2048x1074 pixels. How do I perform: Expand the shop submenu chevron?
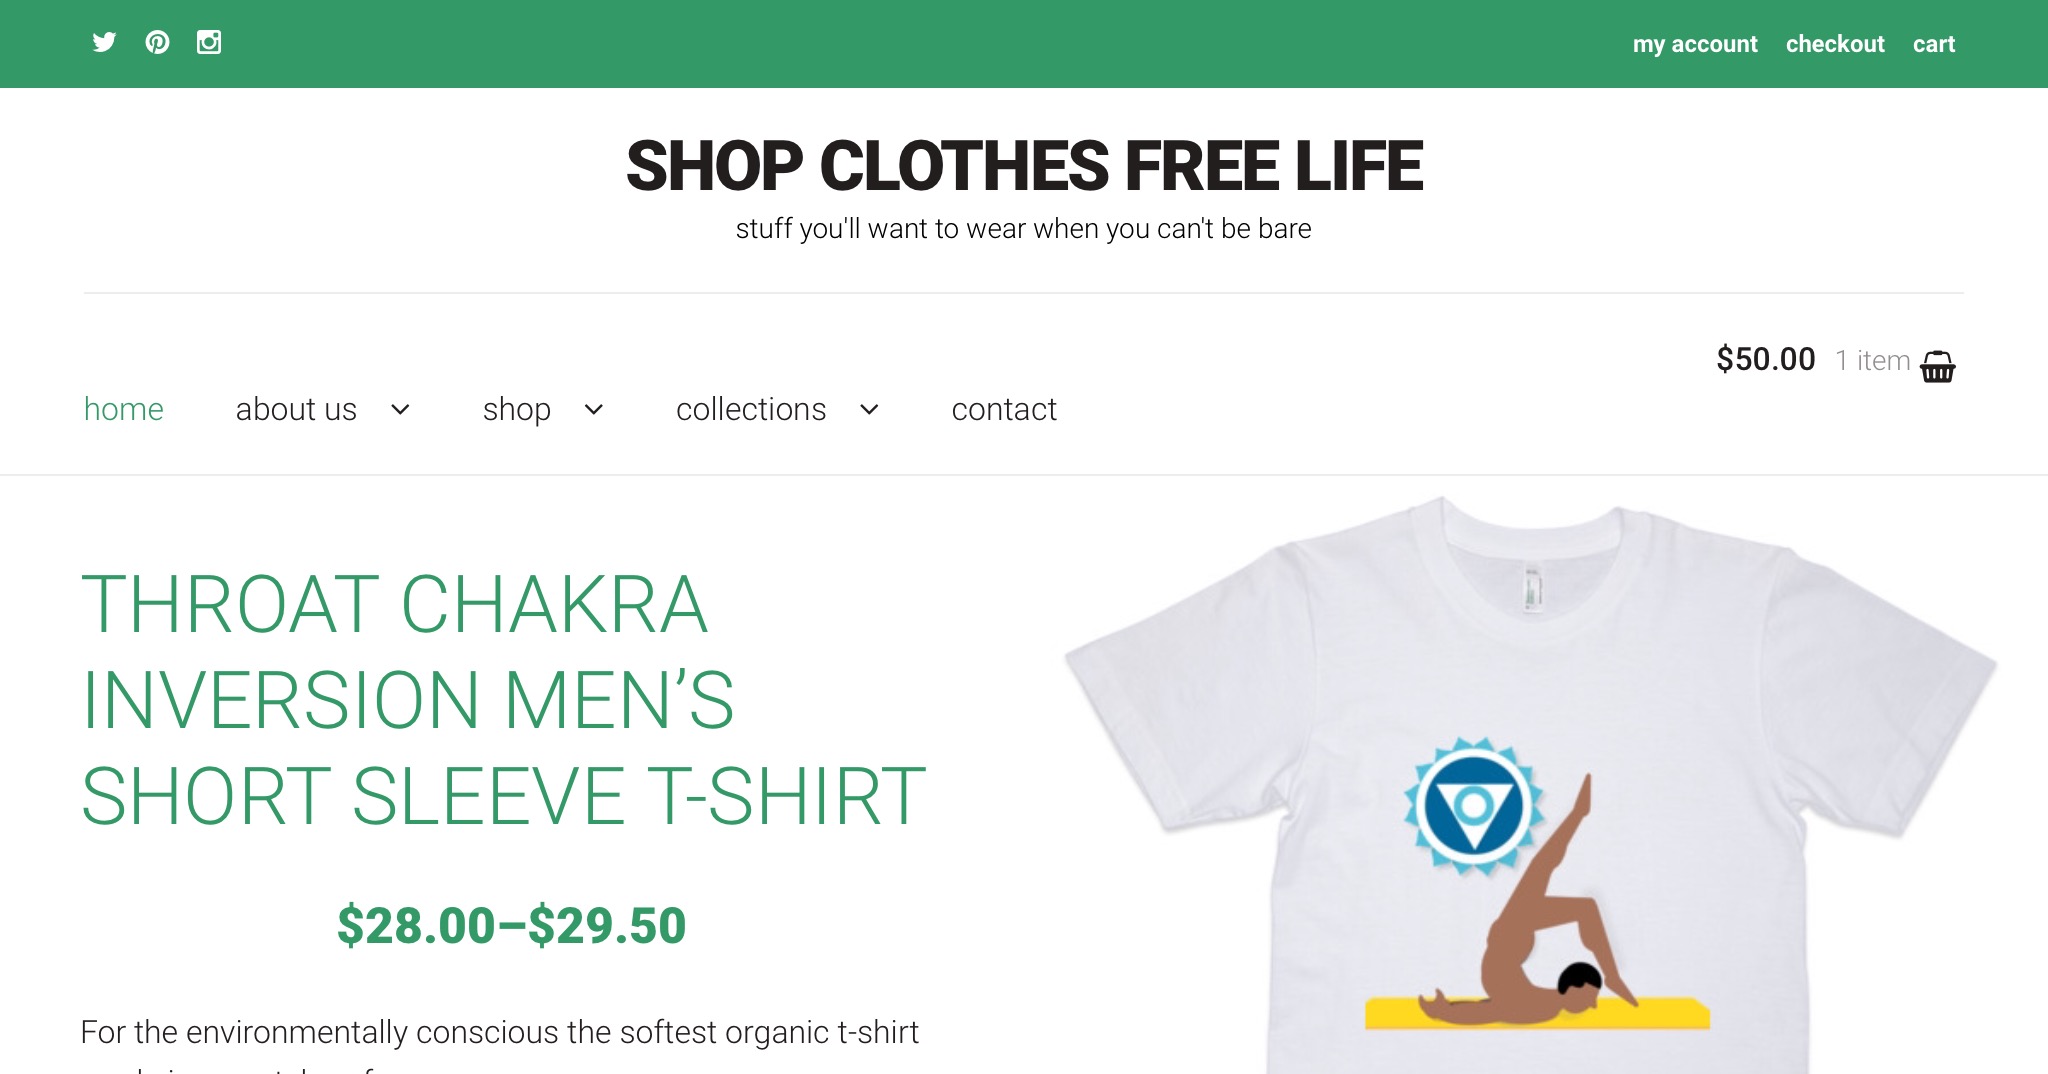pyautogui.click(x=594, y=409)
